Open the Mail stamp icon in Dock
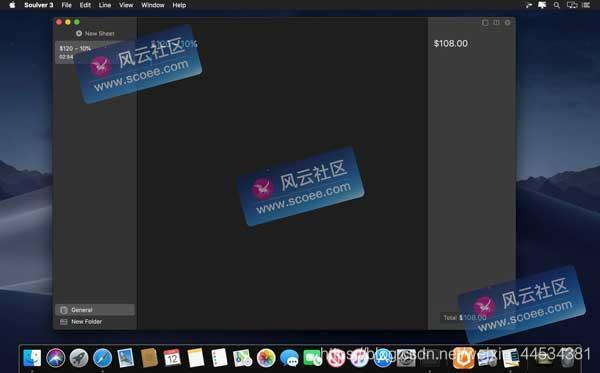The width and height of the screenshot is (600, 373). coord(126,358)
